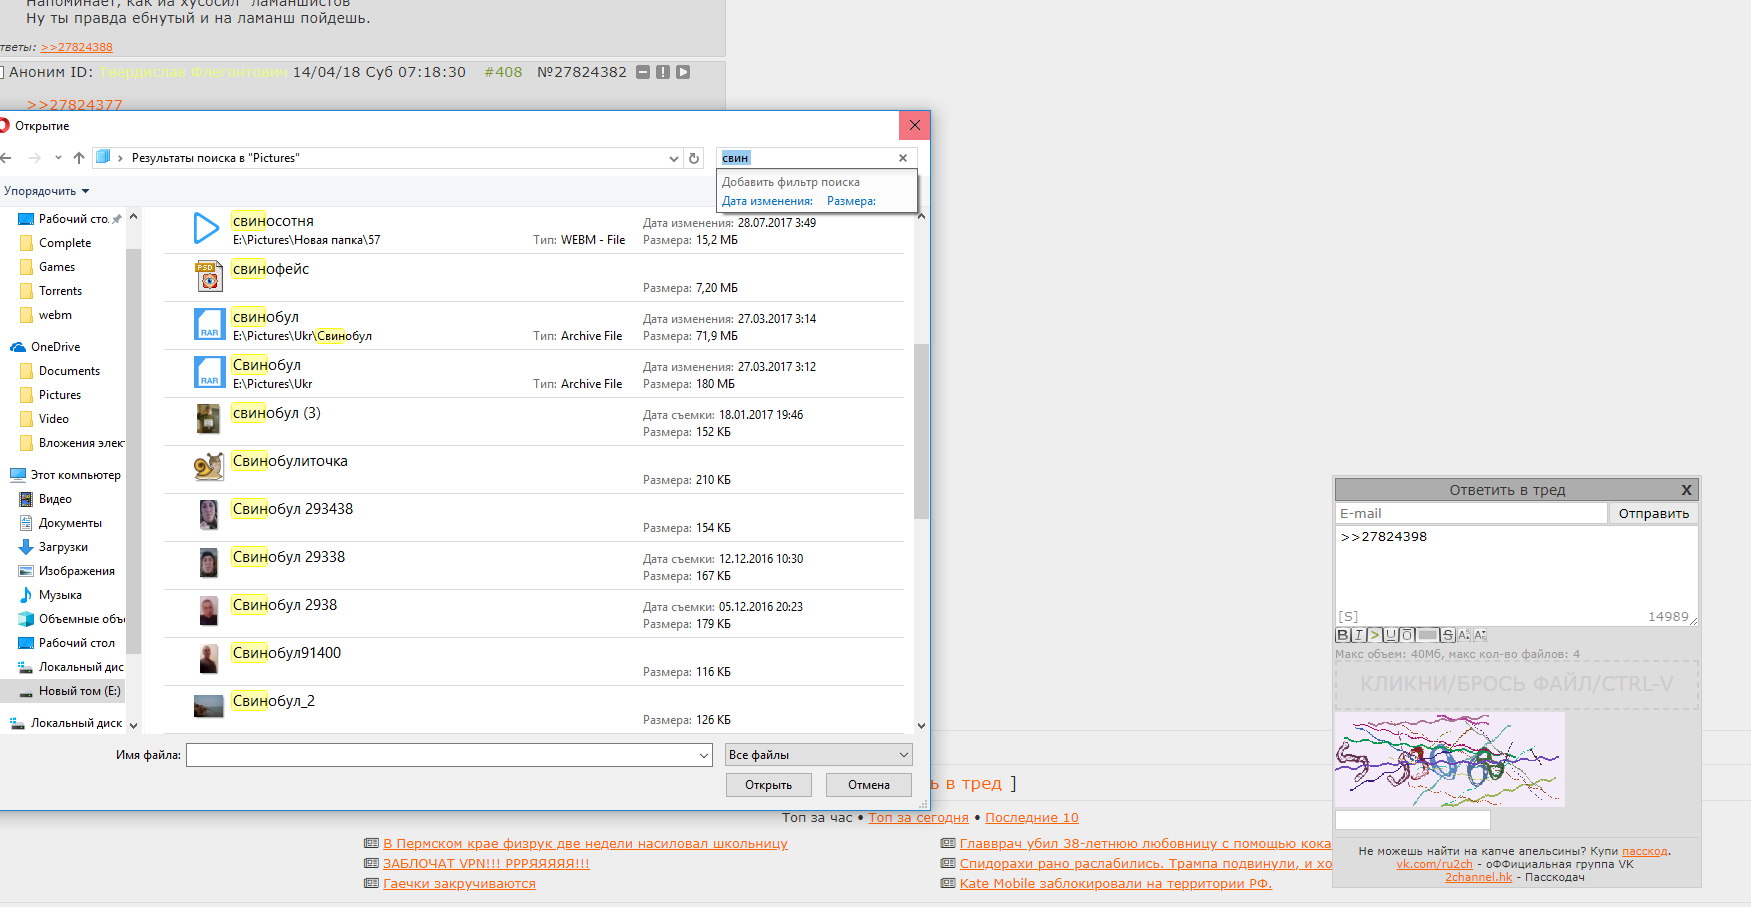Open OneDrive Video folder
Image resolution: width=1751 pixels, height=907 pixels.
point(44,419)
